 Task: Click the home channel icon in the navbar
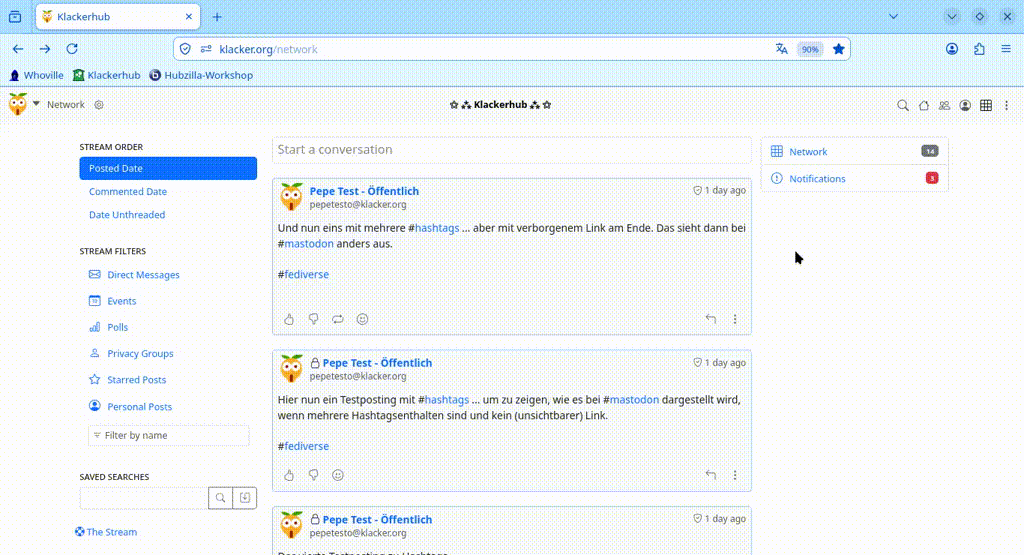click(x=924, y=105)
